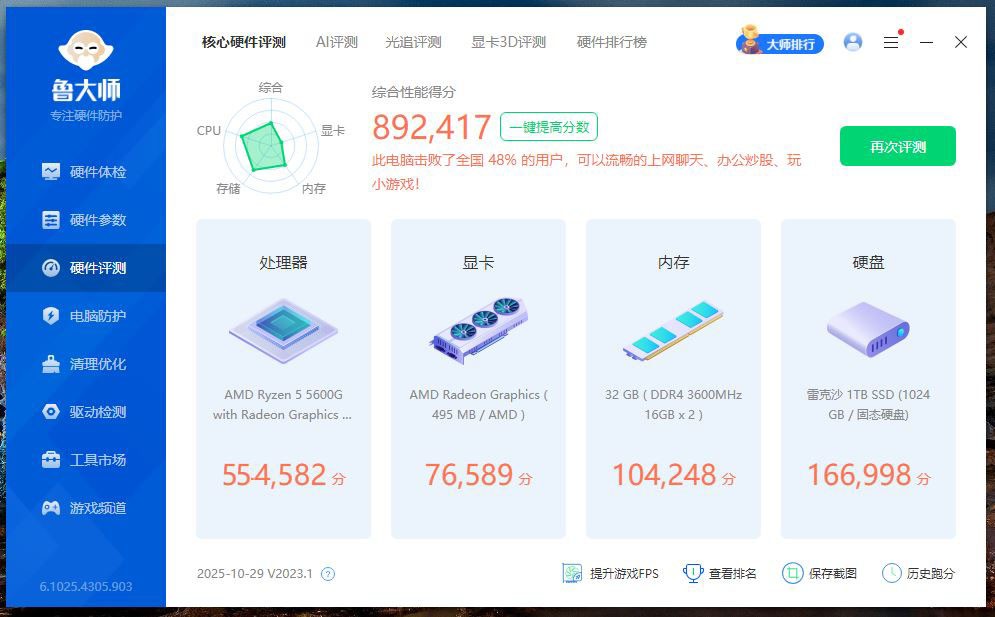This screenshot has height=617, width=995.
Task: Click the 32 GB DDR4 3600MHz text
Action: point(673,404)
